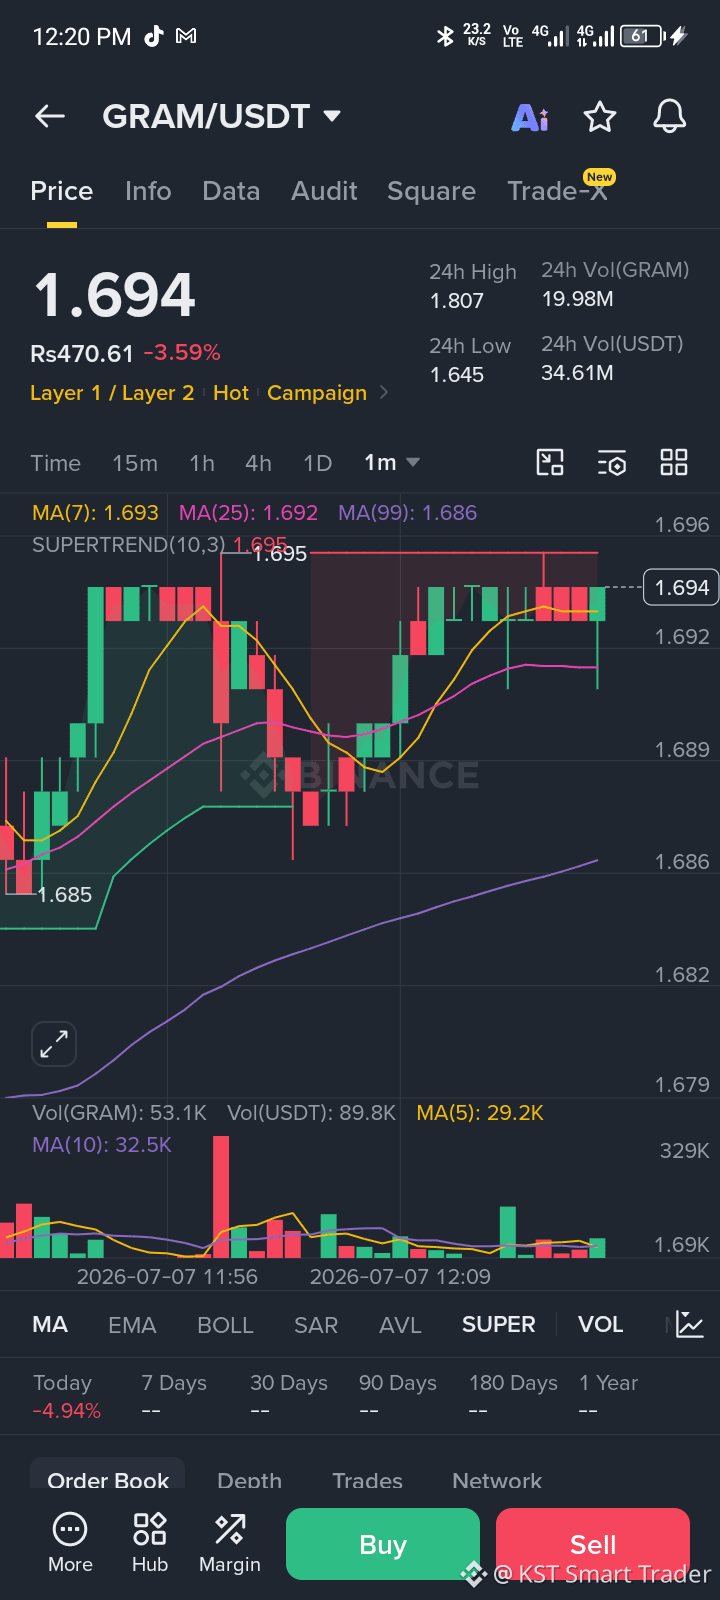The height and width of the screenshot is (1600, 720).
Task: Toggle the MA indicator
Action: pyautogui.click(x=50, y=1325)
